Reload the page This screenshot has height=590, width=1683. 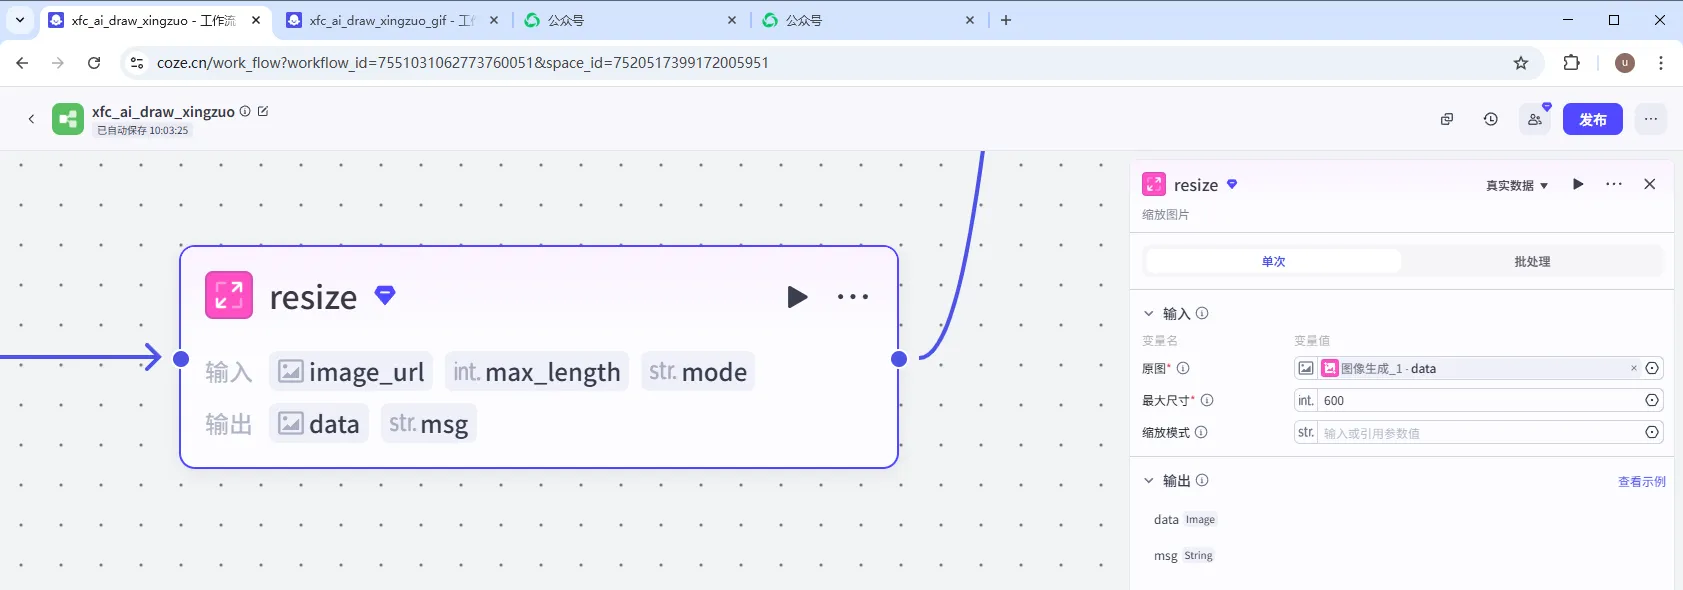point(94,63)
